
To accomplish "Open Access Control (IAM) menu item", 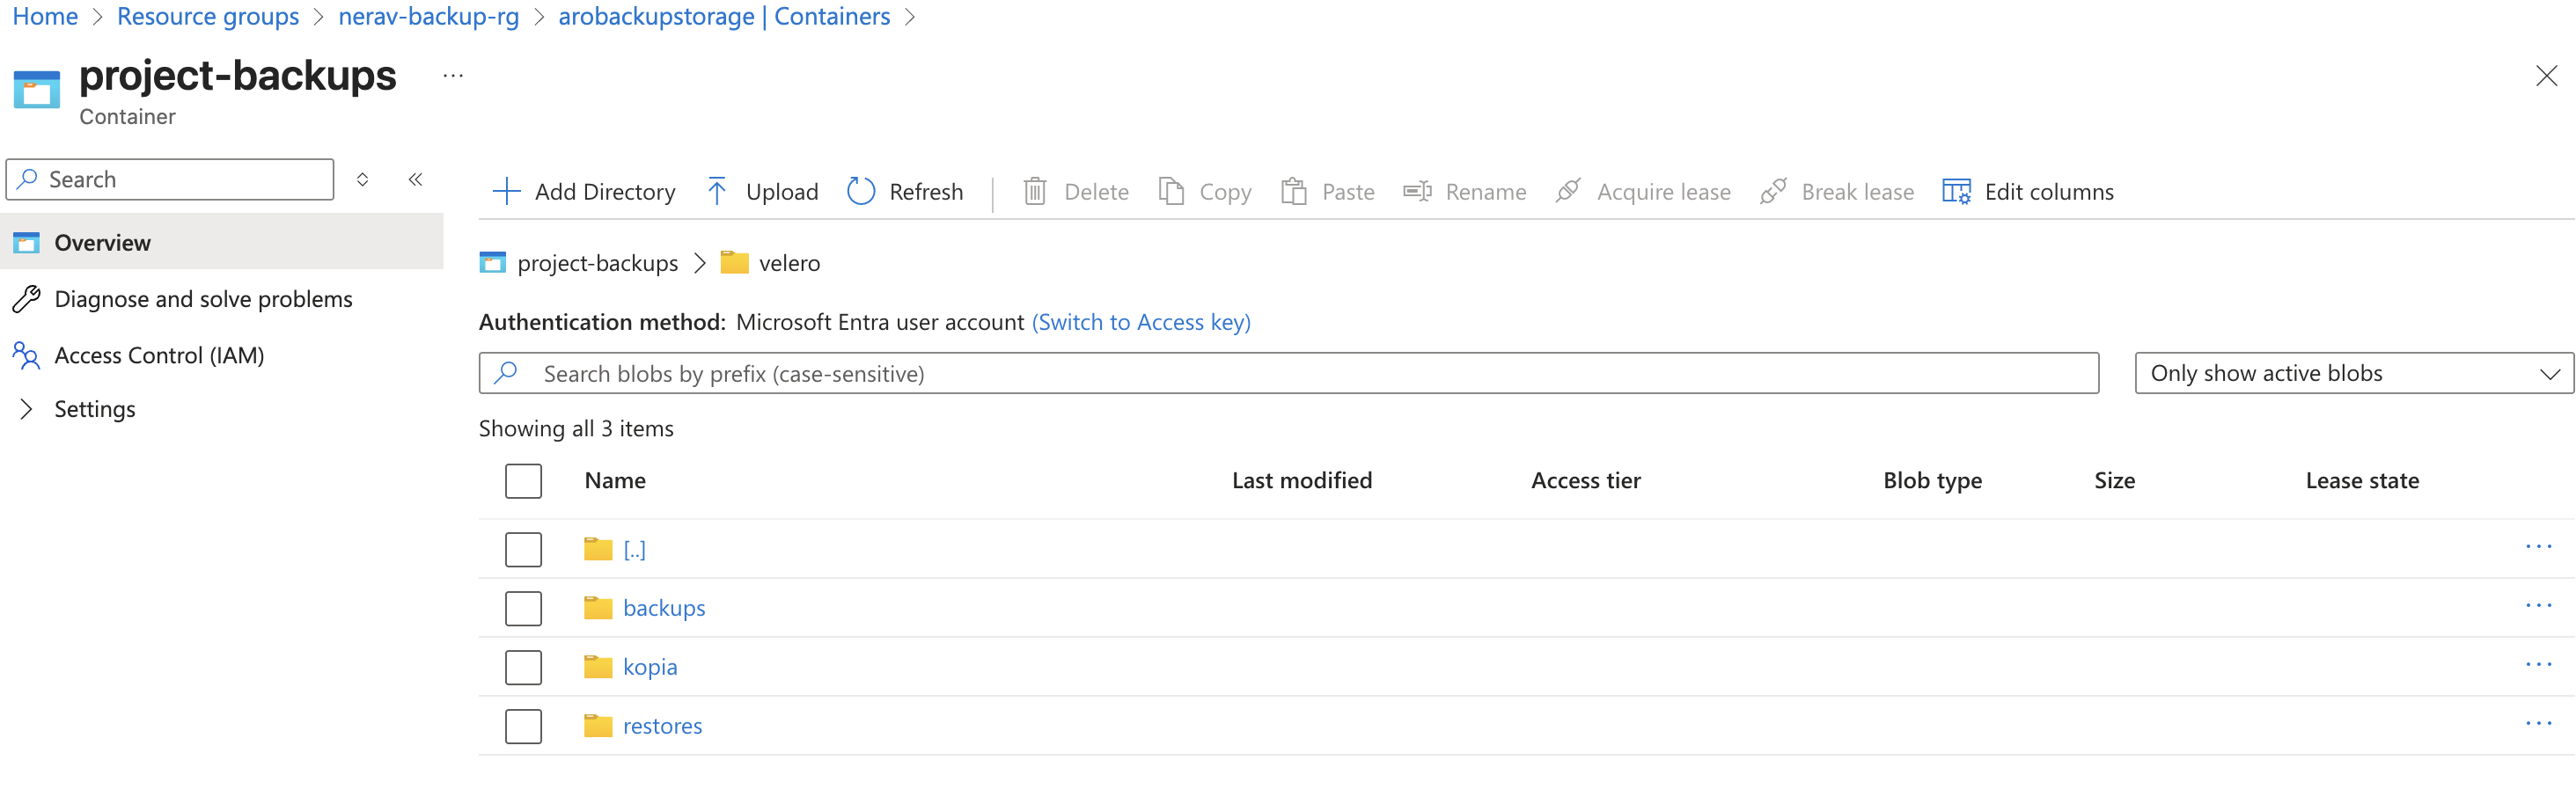I will 159,355.
